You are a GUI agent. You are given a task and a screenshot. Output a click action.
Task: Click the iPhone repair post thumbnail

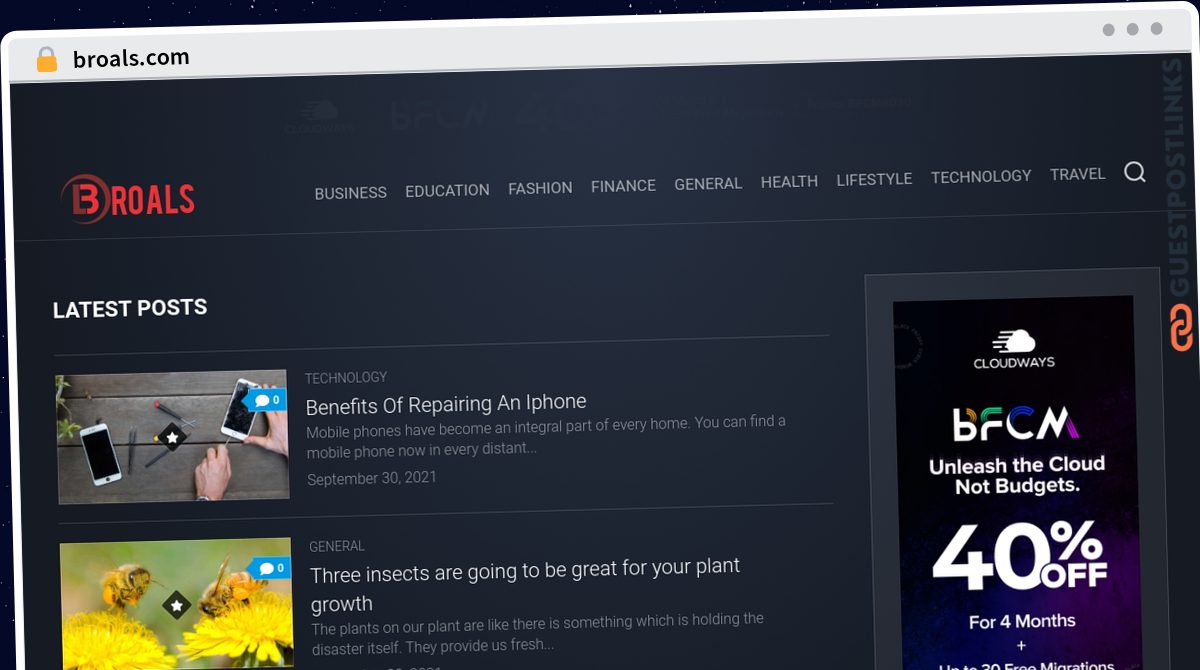coord(172,437)
